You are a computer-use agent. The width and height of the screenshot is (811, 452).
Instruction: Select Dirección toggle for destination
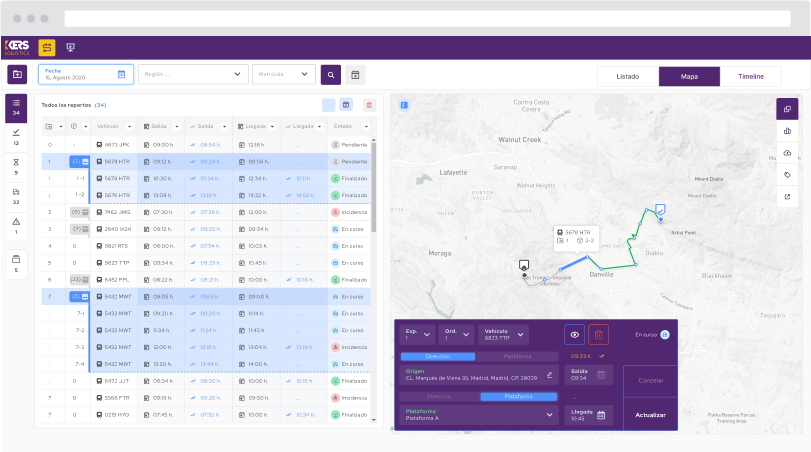point(438,396)
